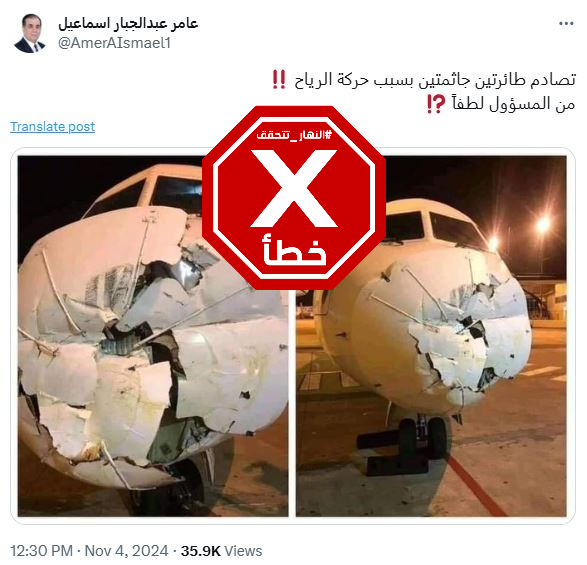Image resolution: width=587 pixels, height=565 pixels.
Task: Click the red double exclamation emoji
Action: click(279, 79)
